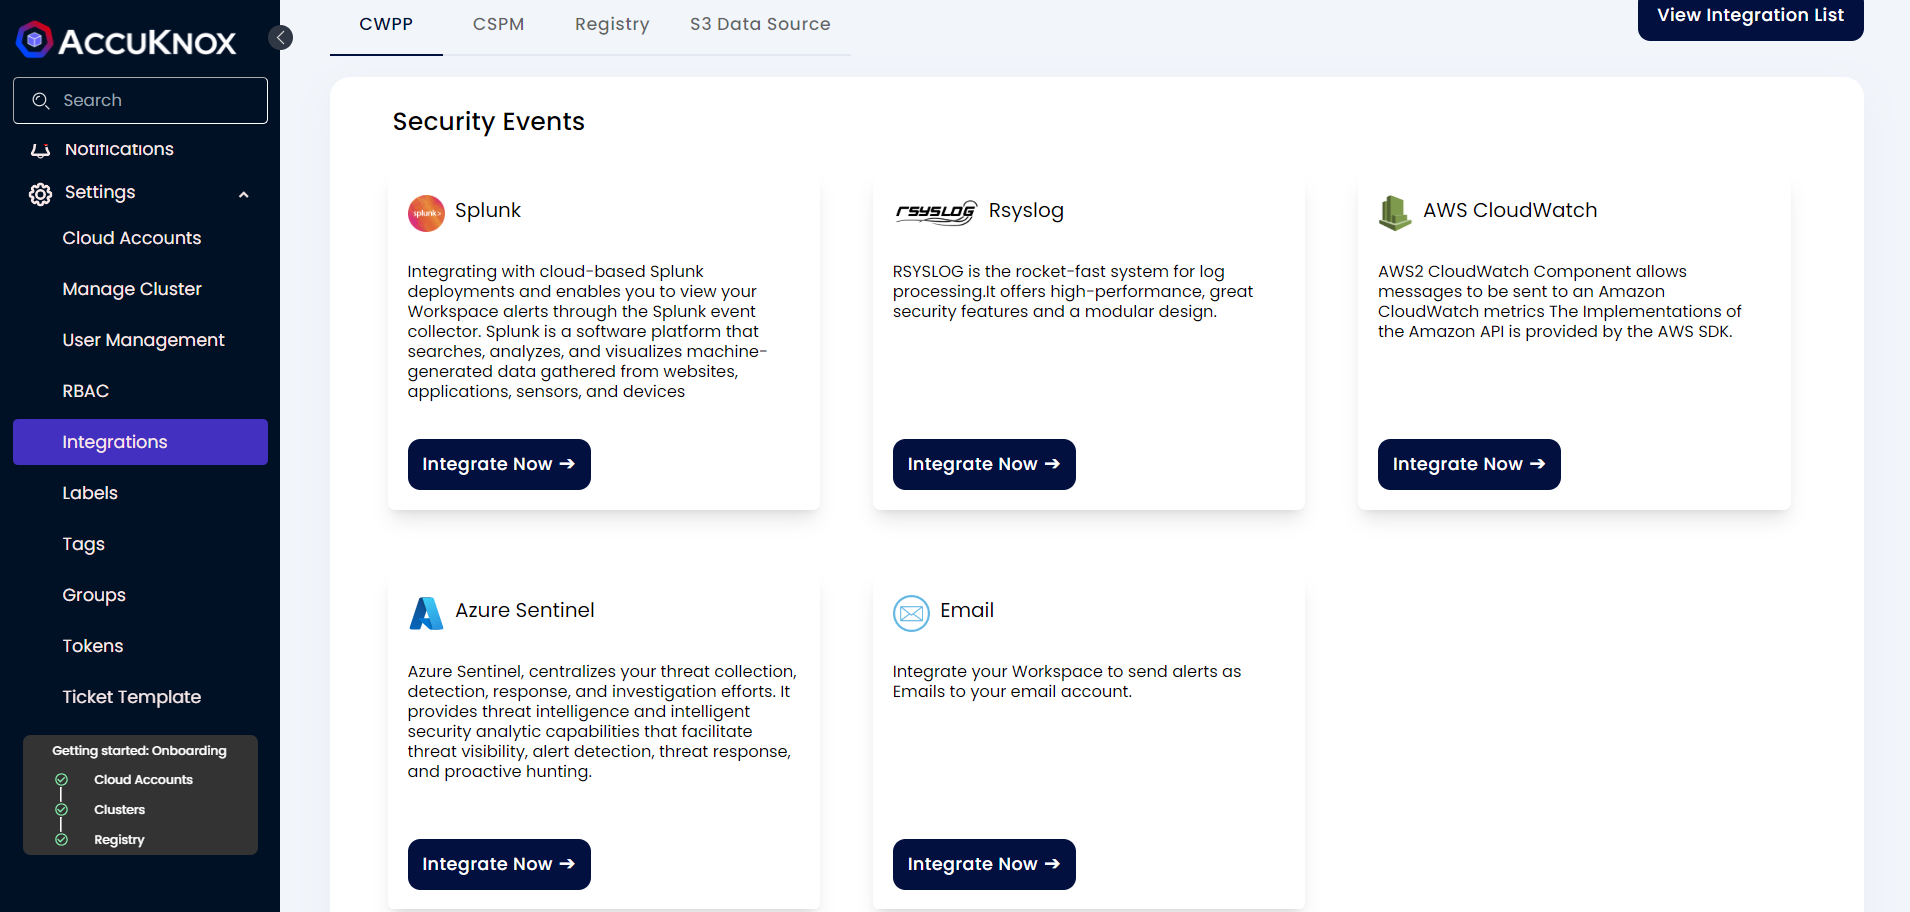This screenshot has height=912, width=1910.
Task: Switch to the CSPM tab
Action: point(498,24)
